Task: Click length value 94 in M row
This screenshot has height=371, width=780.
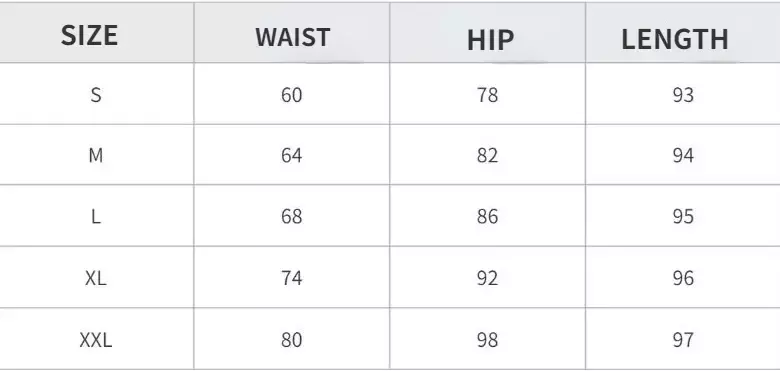Action: [683, 156]
